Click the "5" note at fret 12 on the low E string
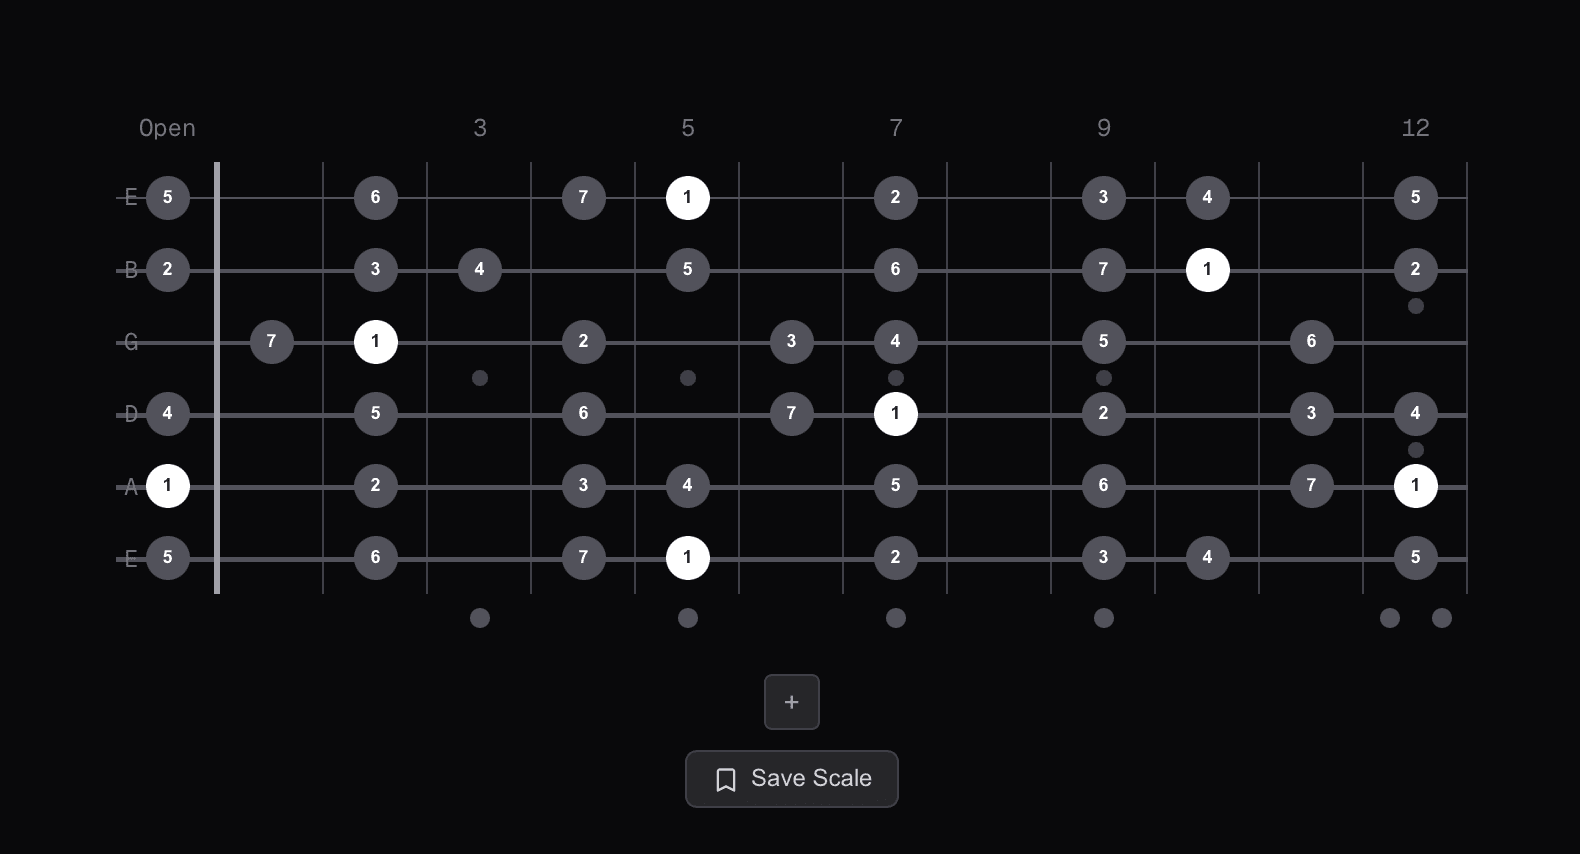Image resolution: width=1580 pixels, height=854 pixels. (x=1415, y=557)
